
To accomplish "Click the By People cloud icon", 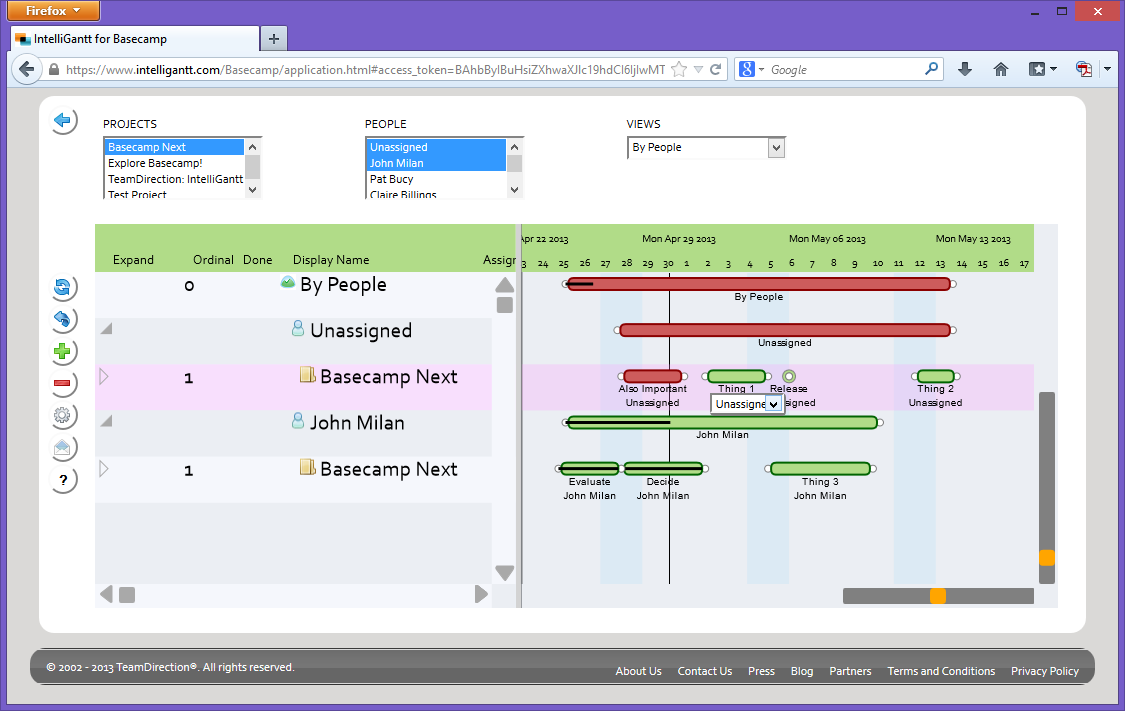I will pos(288,283).
